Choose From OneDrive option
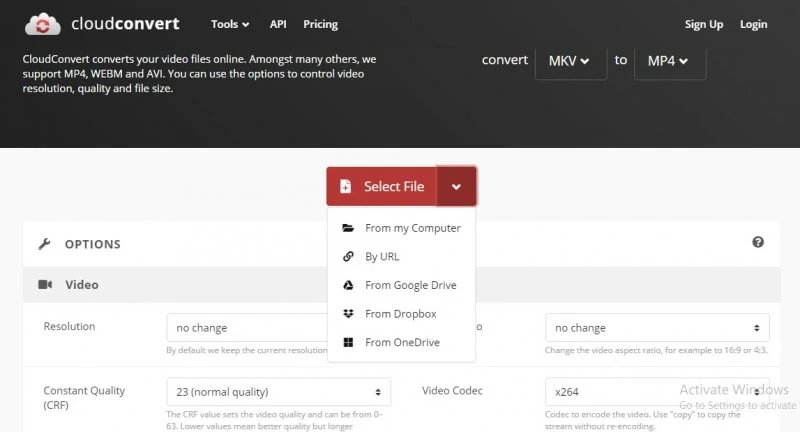Screen dimensions: 800x432 coord(402,342)
